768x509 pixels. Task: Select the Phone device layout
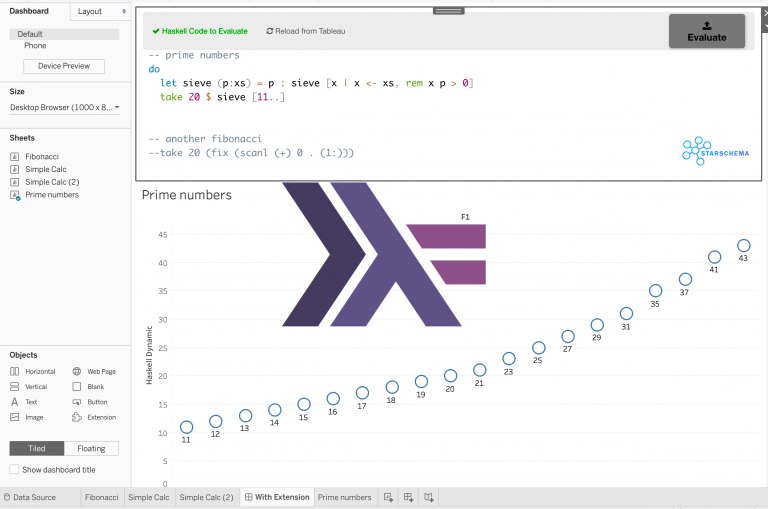35,46
